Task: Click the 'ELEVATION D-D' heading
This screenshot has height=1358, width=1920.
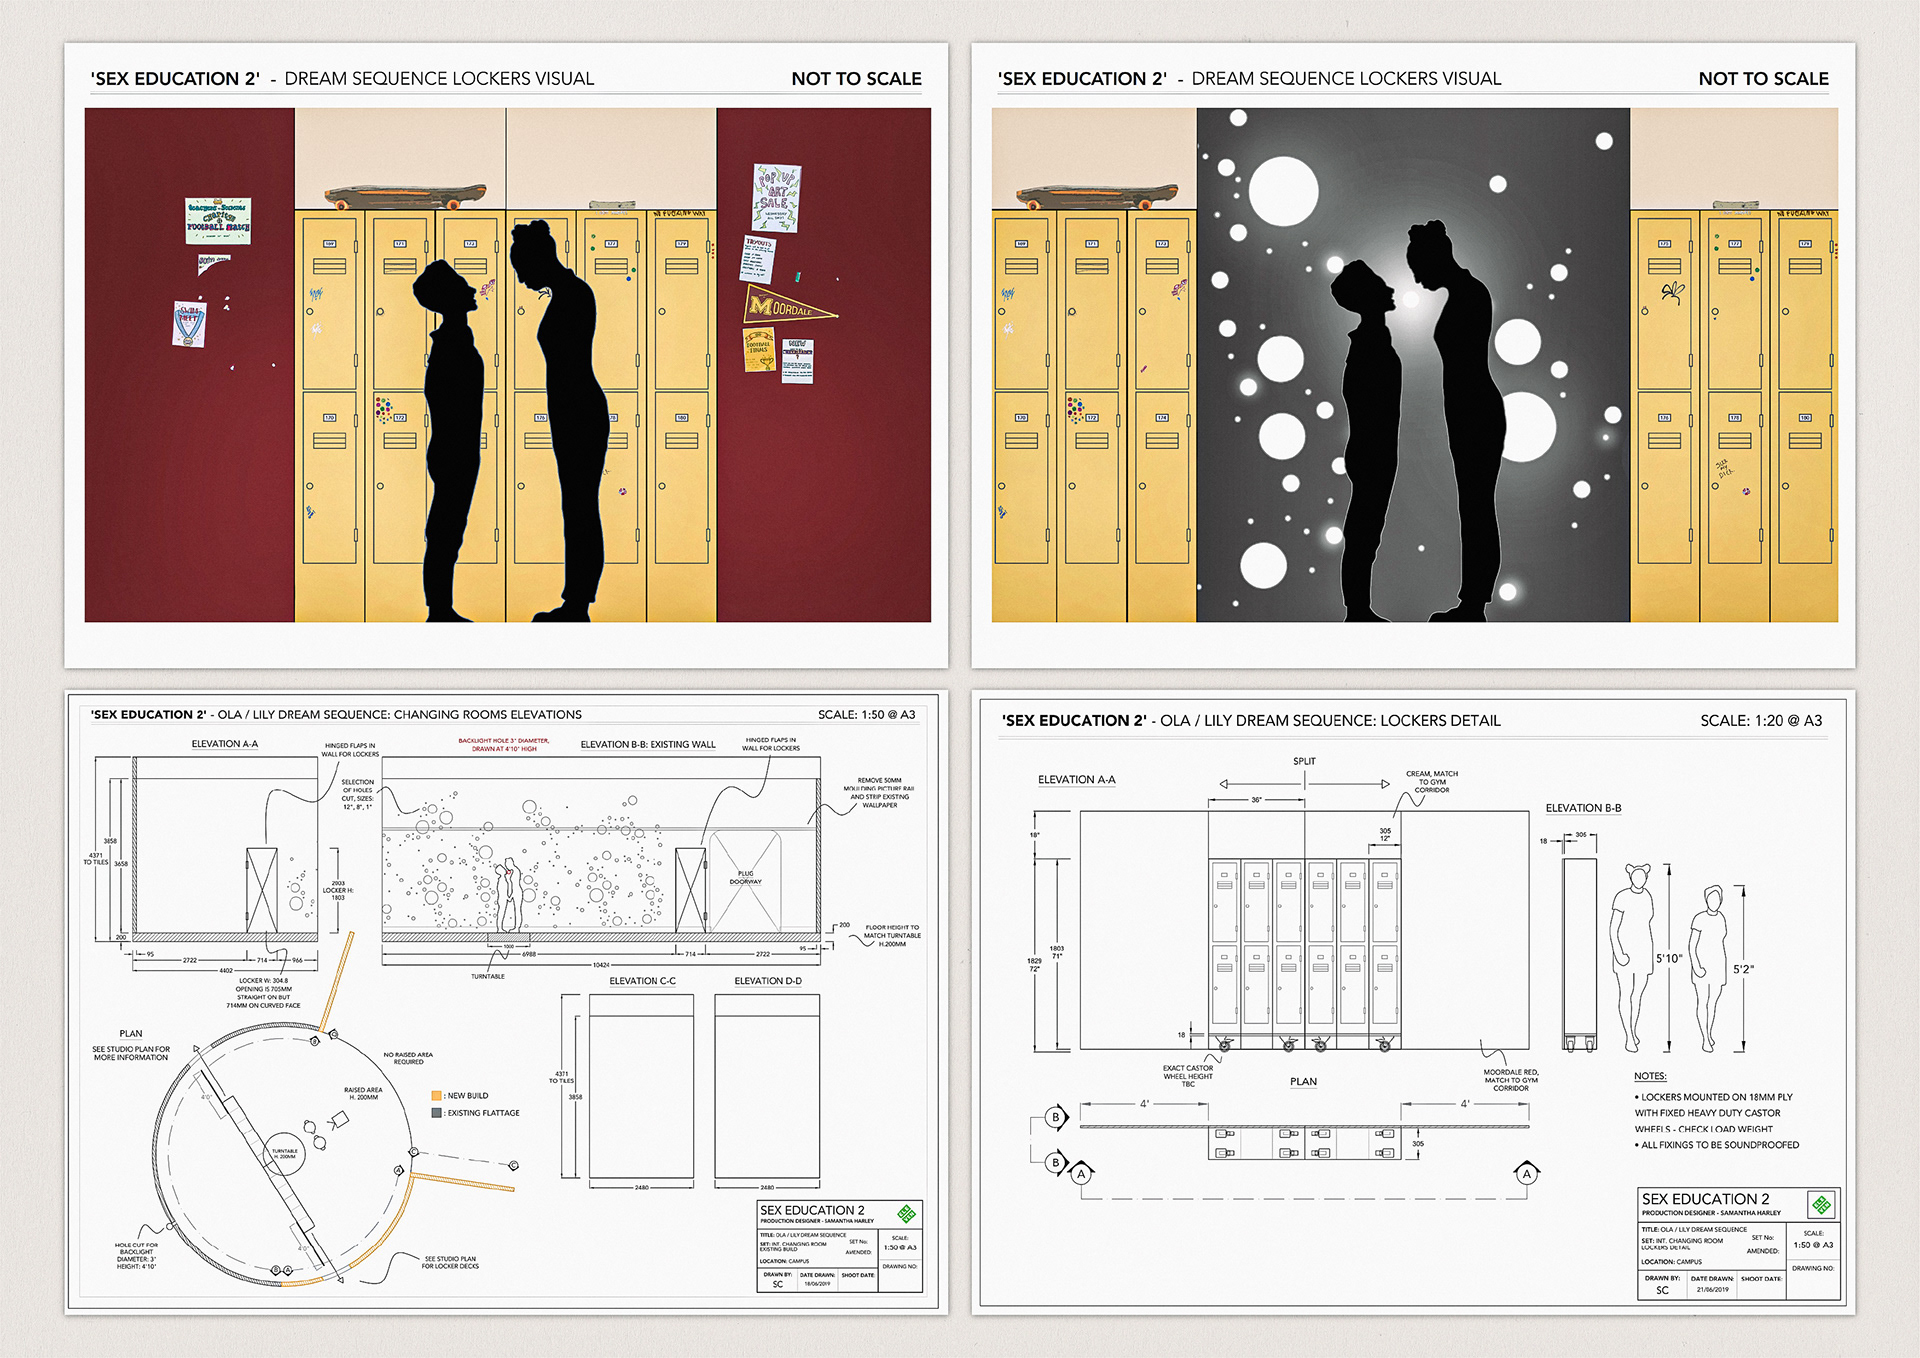Action: (768, 981)
